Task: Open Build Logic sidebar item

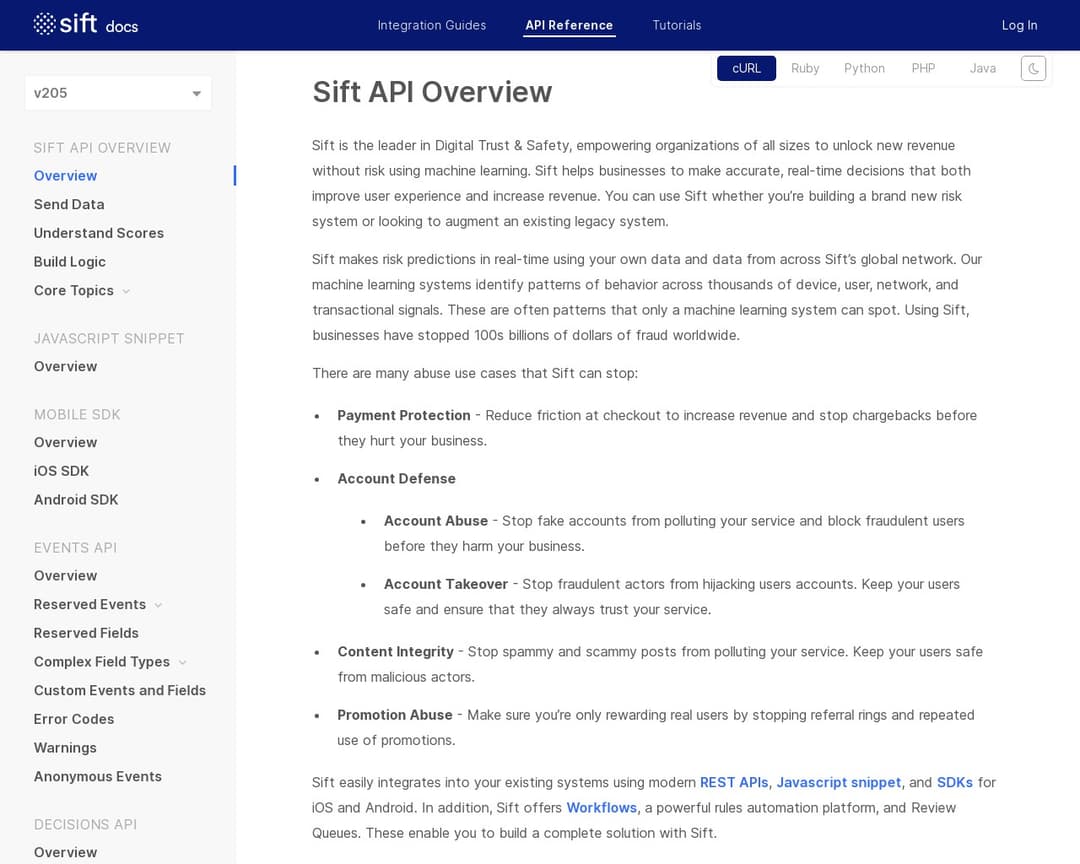Action: [x=70, y=262]
